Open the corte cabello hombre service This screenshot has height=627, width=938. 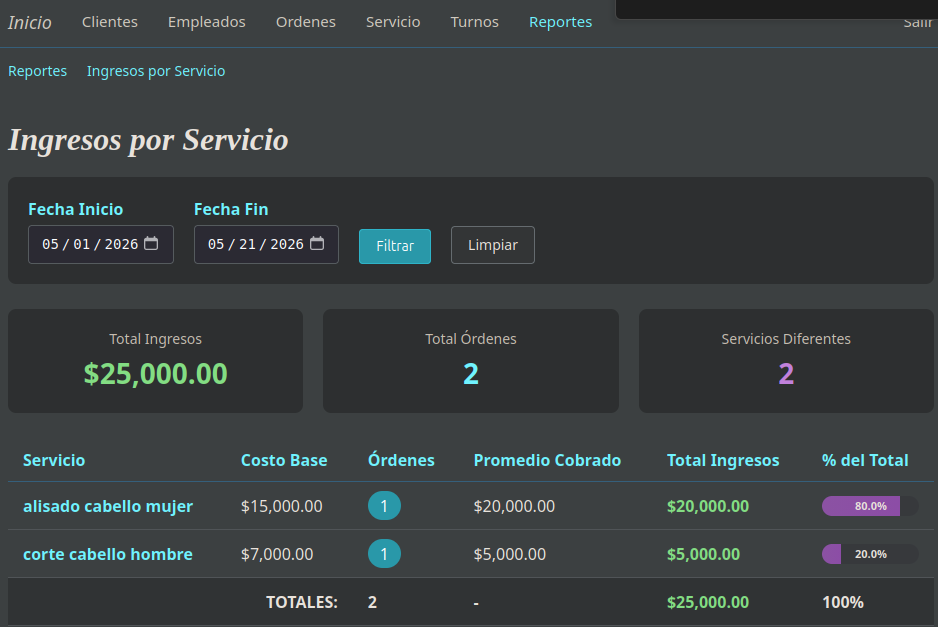point(108,554)
